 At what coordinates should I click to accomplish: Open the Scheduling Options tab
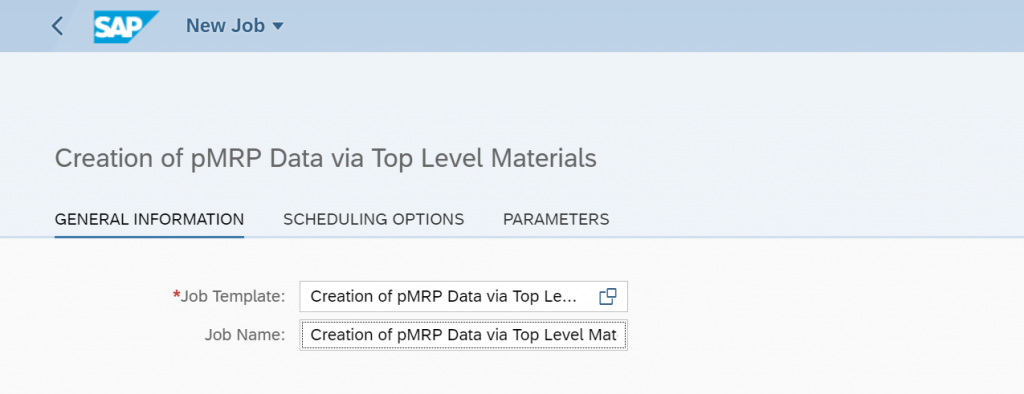(374, 219)
